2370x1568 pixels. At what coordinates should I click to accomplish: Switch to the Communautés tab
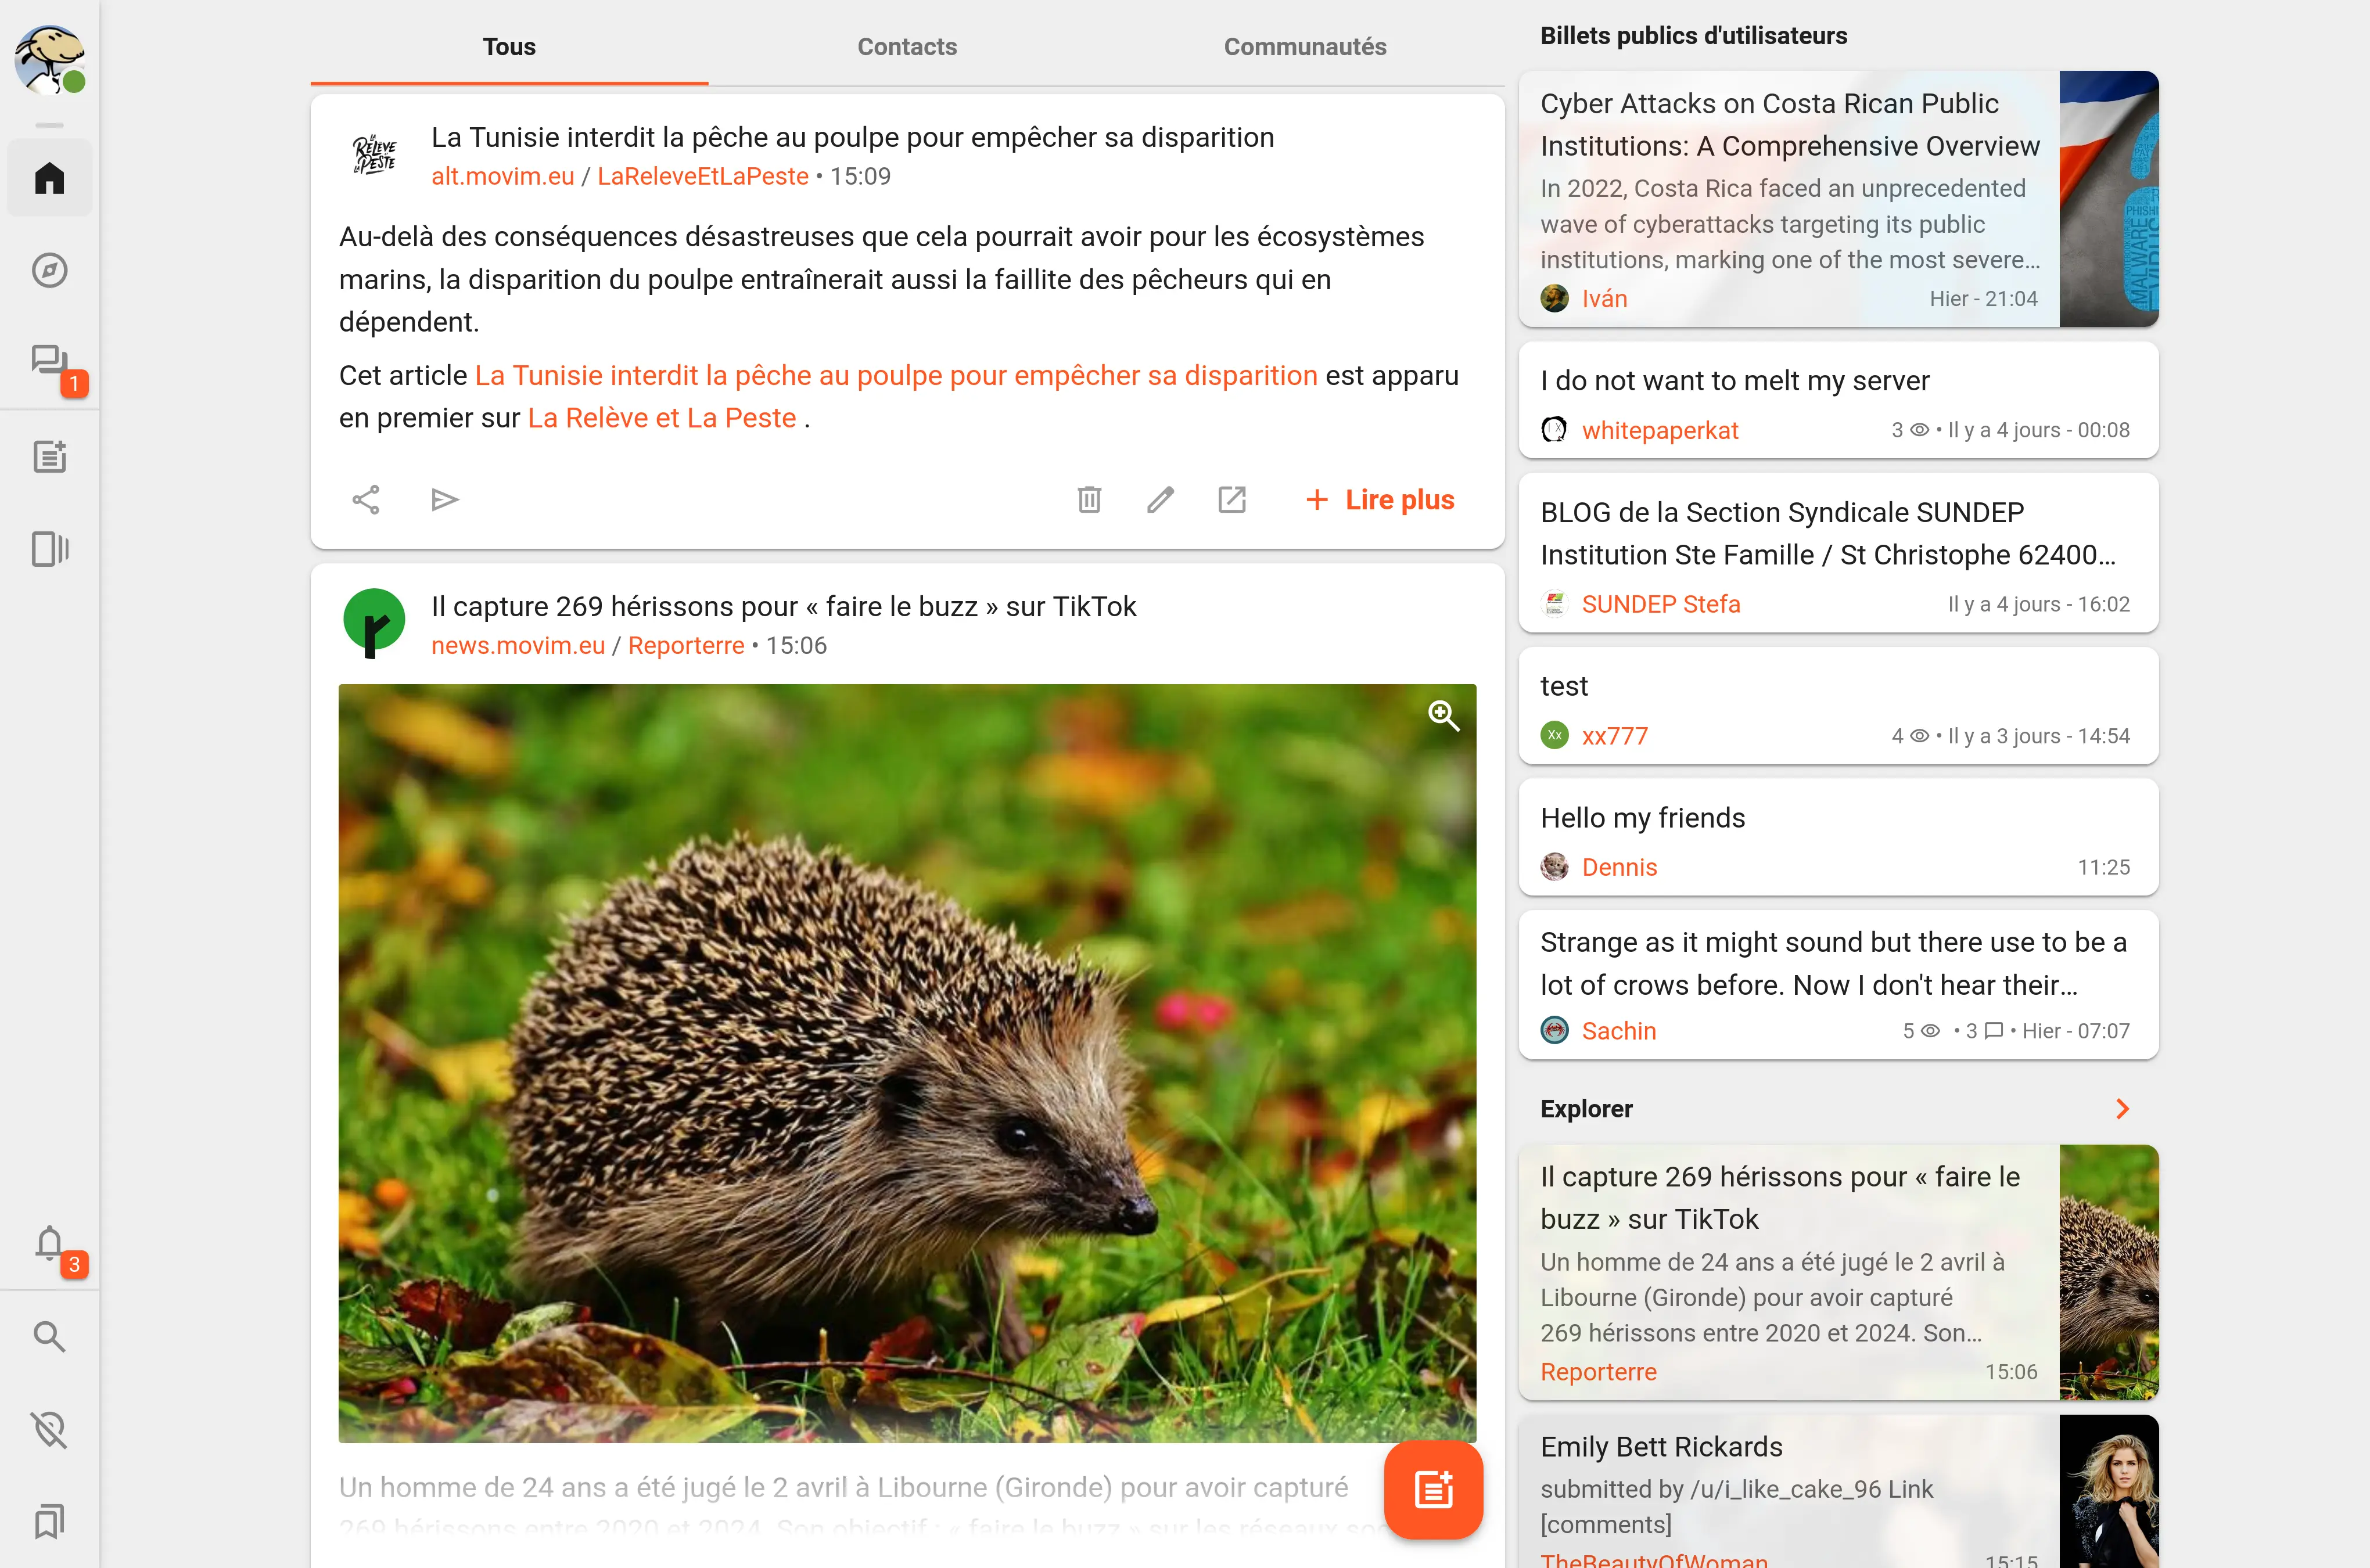(1304, 47)
